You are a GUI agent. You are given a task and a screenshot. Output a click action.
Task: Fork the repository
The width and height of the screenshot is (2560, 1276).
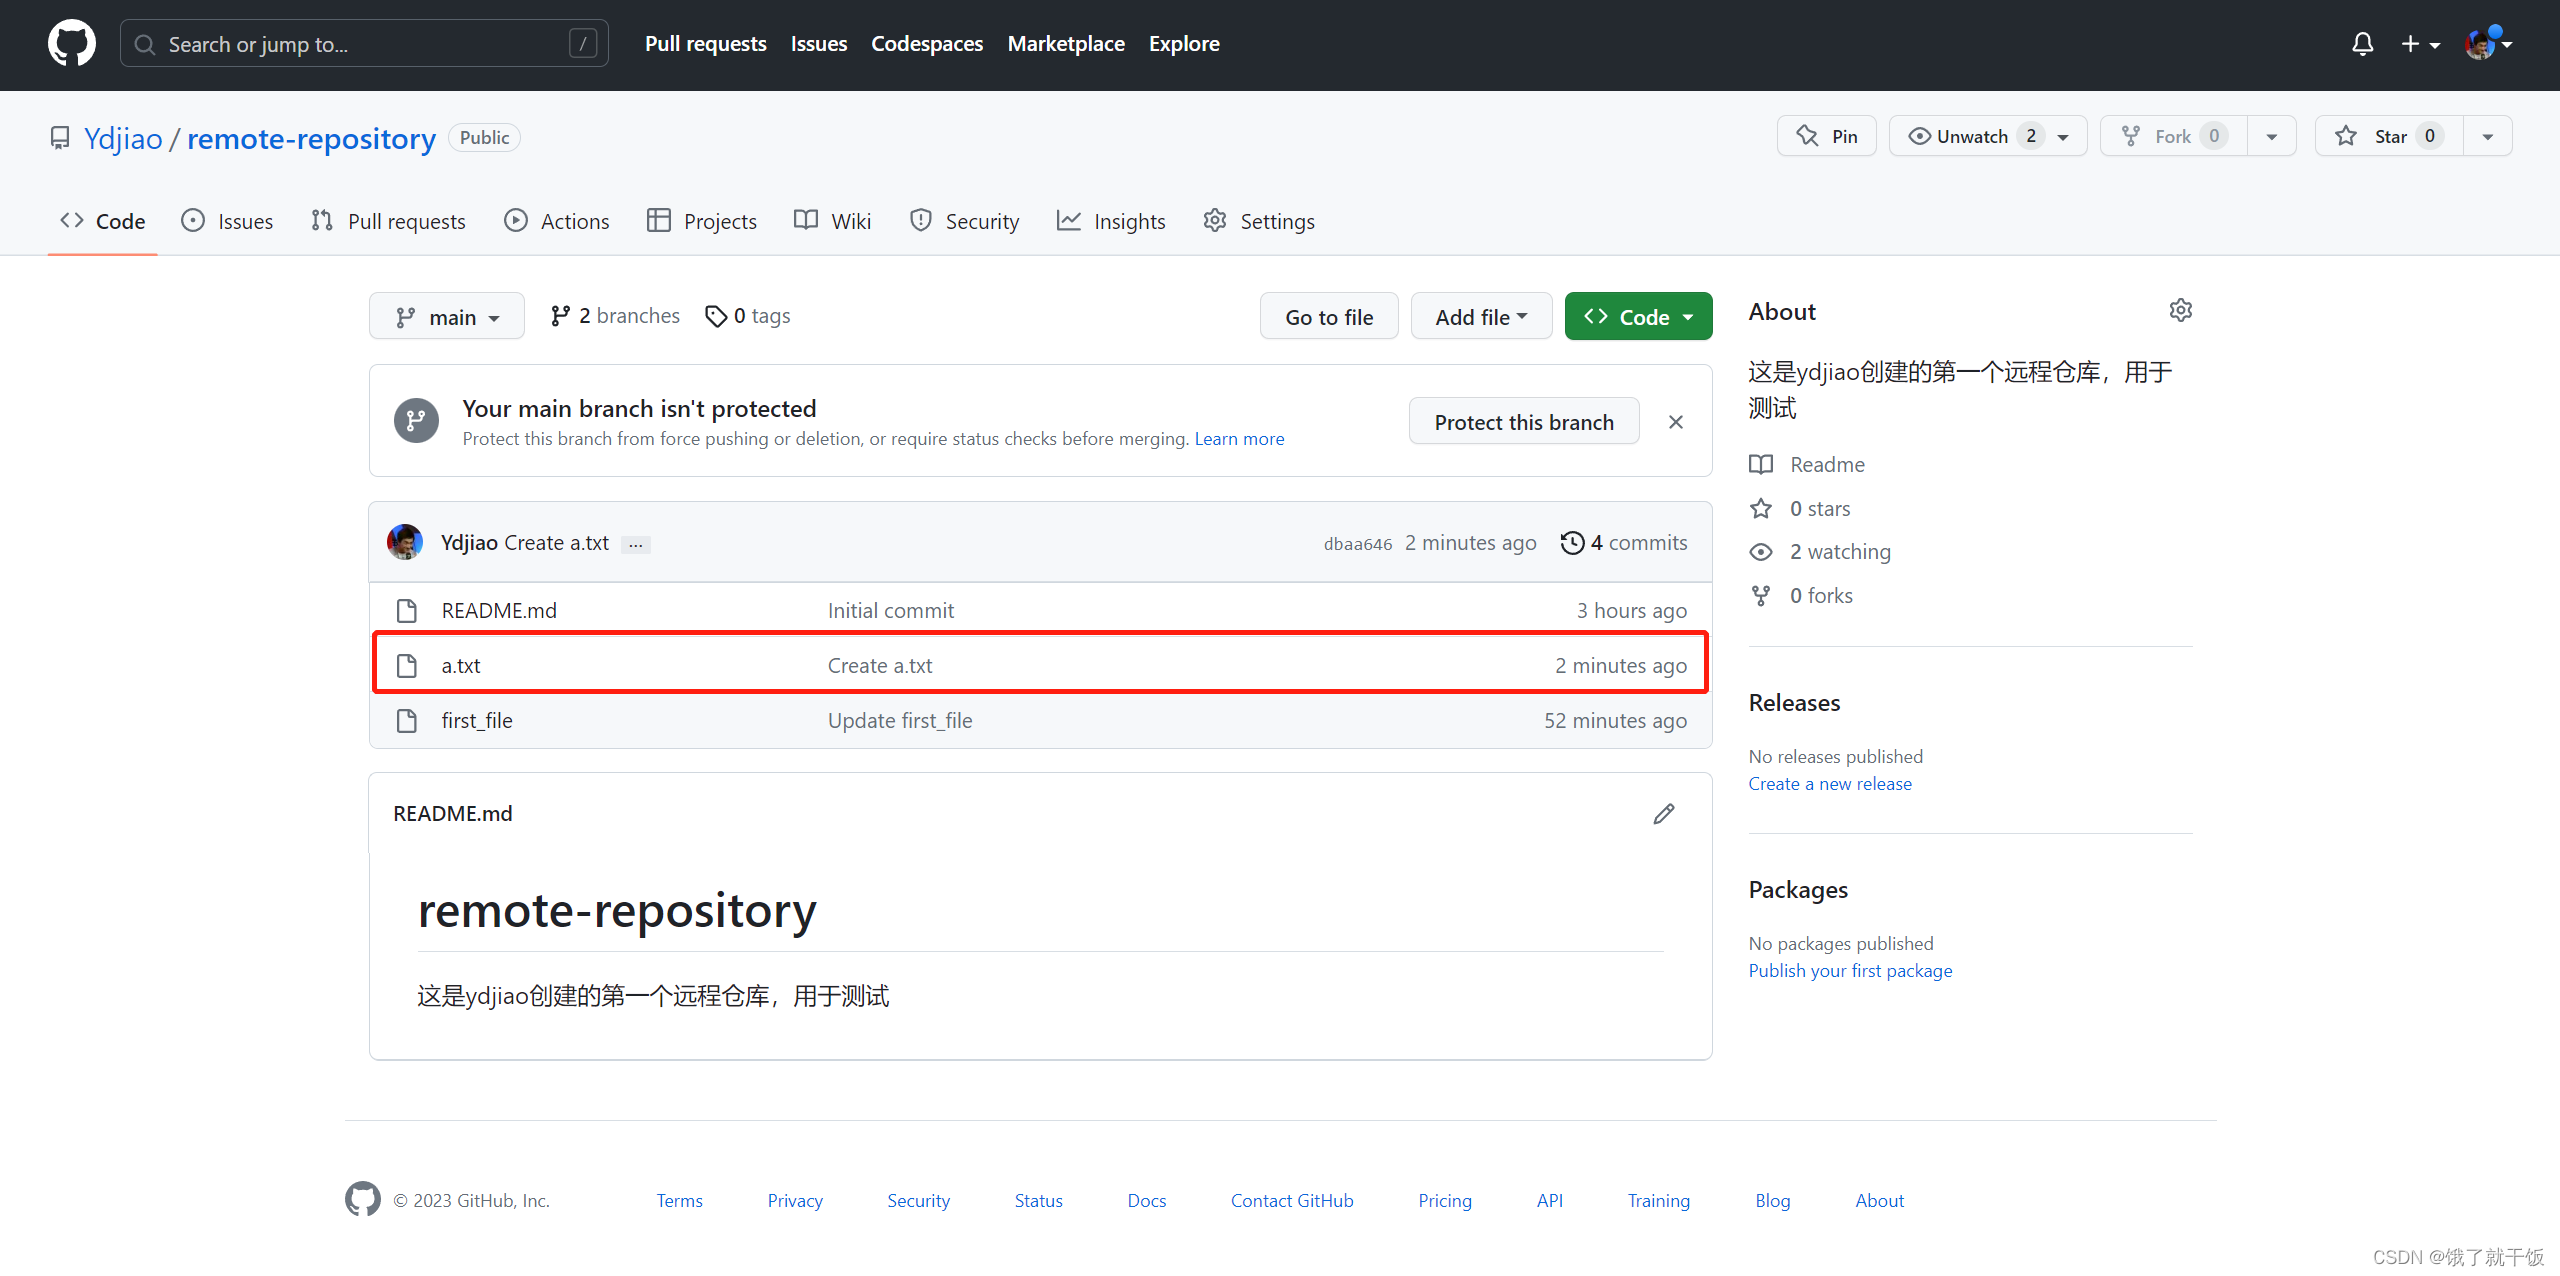click(x=2174, y=136)
